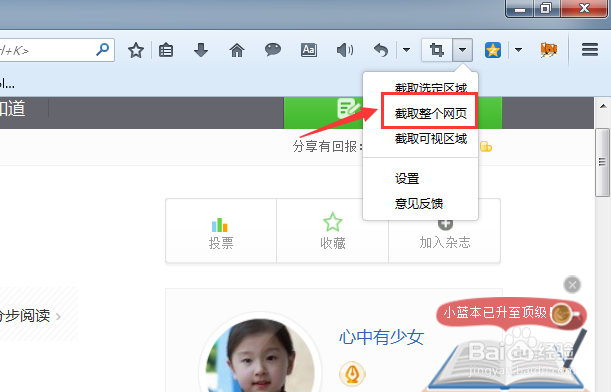Click the Aa translate icon

pyautogui.click(x=309, y=50)
